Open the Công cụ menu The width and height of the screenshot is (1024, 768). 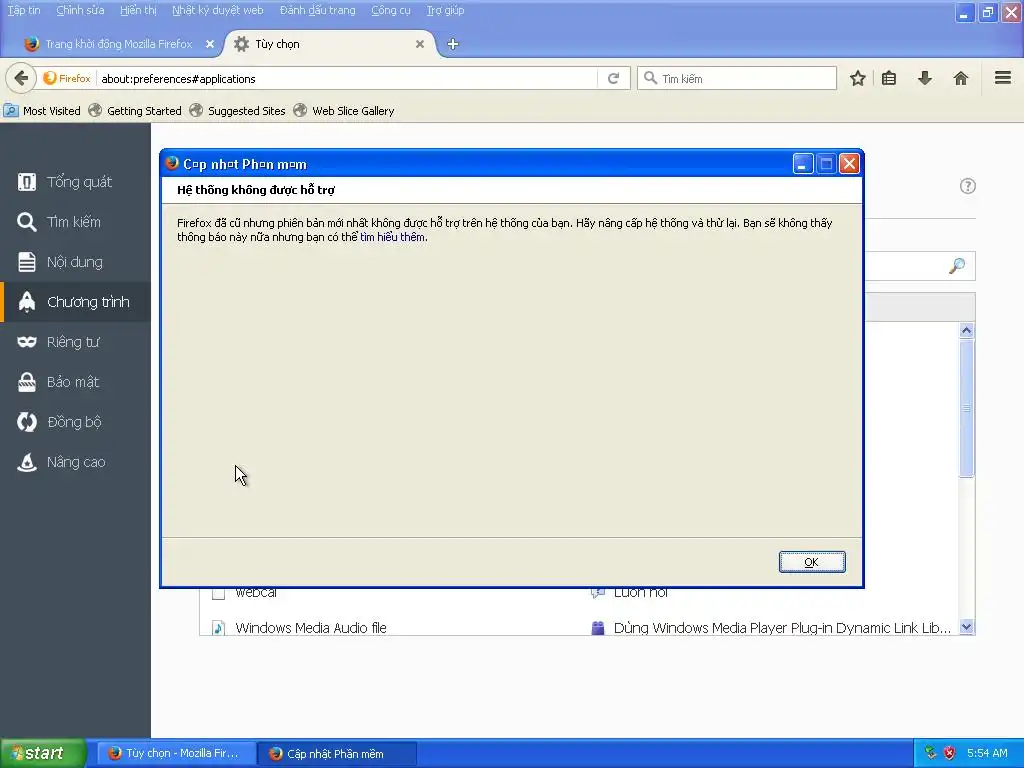tap(391, 10)
